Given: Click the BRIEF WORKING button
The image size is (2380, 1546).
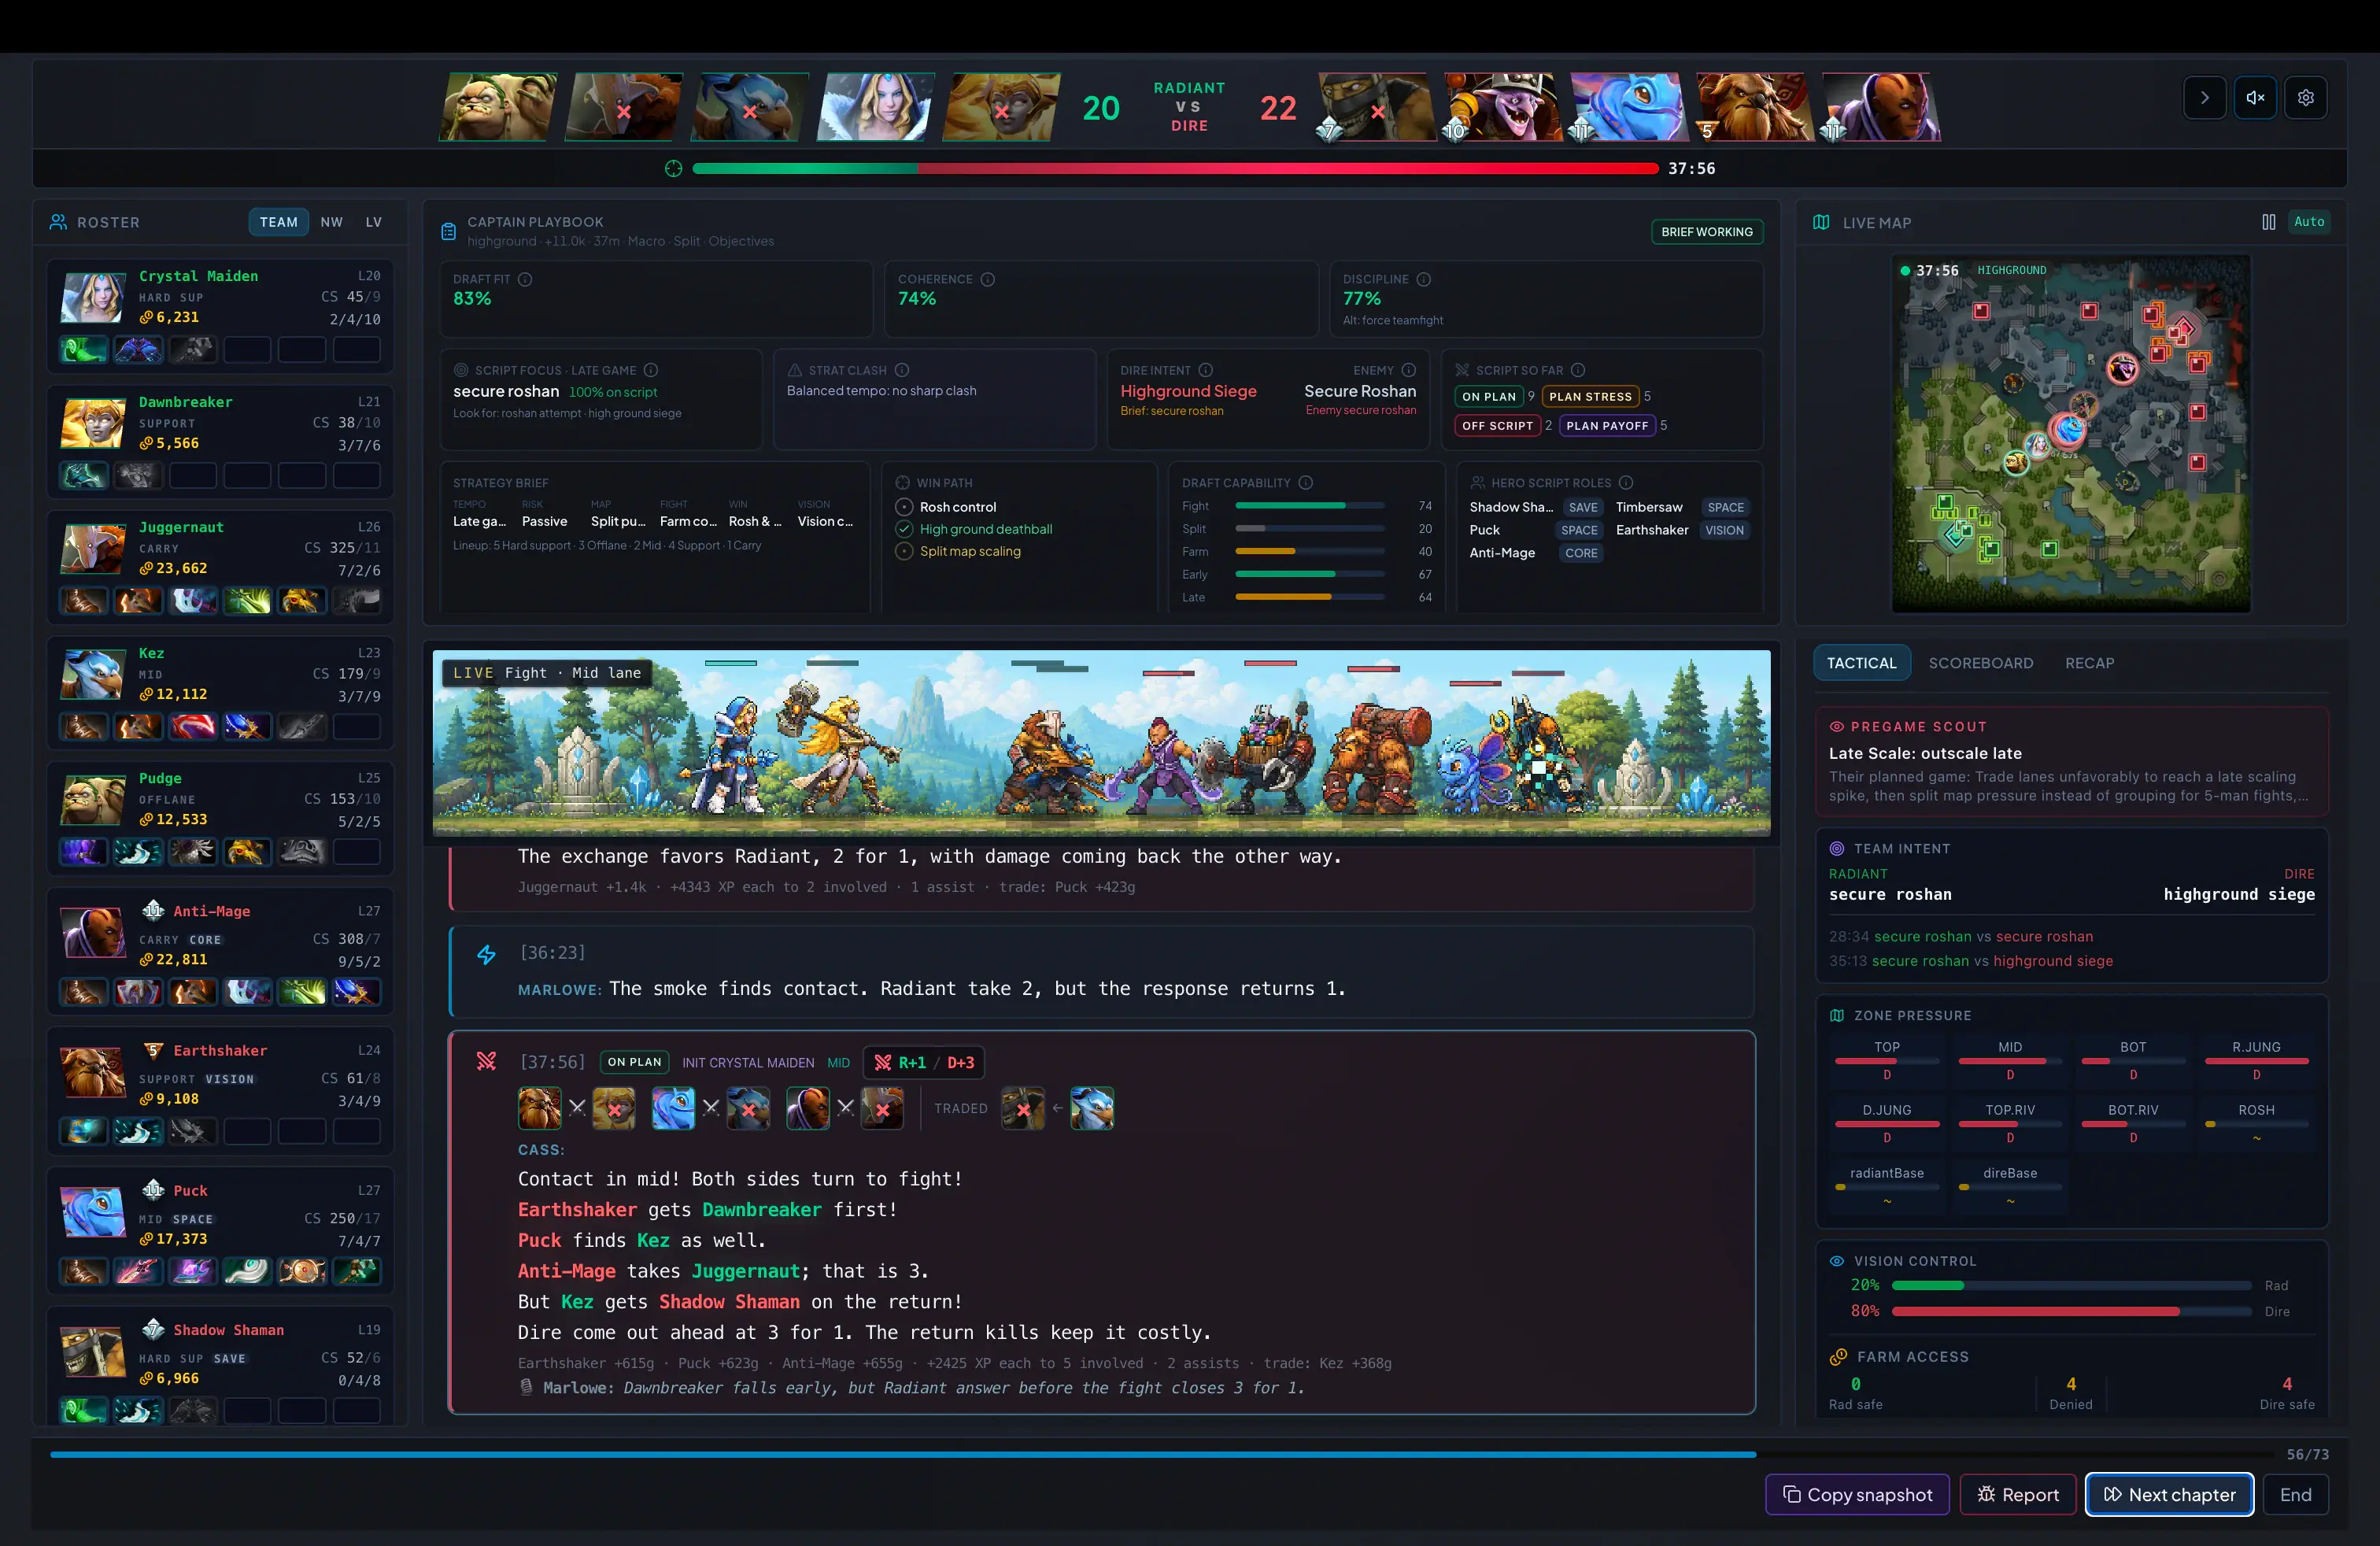Looking at the screenshot, I should [1707, 231].
